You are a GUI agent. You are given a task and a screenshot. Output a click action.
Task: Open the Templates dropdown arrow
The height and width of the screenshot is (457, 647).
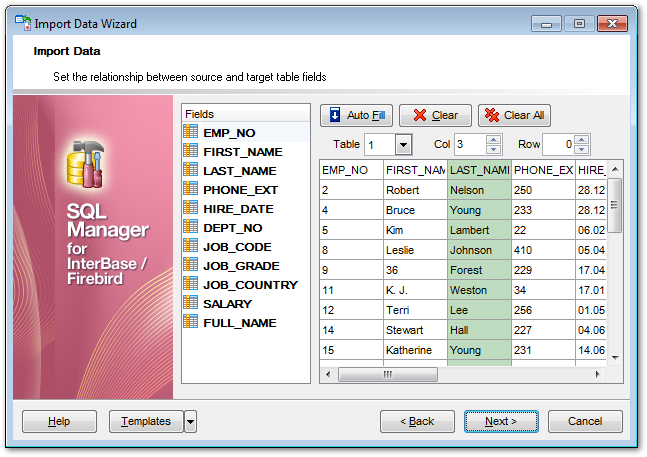click(x=190, y=422)
